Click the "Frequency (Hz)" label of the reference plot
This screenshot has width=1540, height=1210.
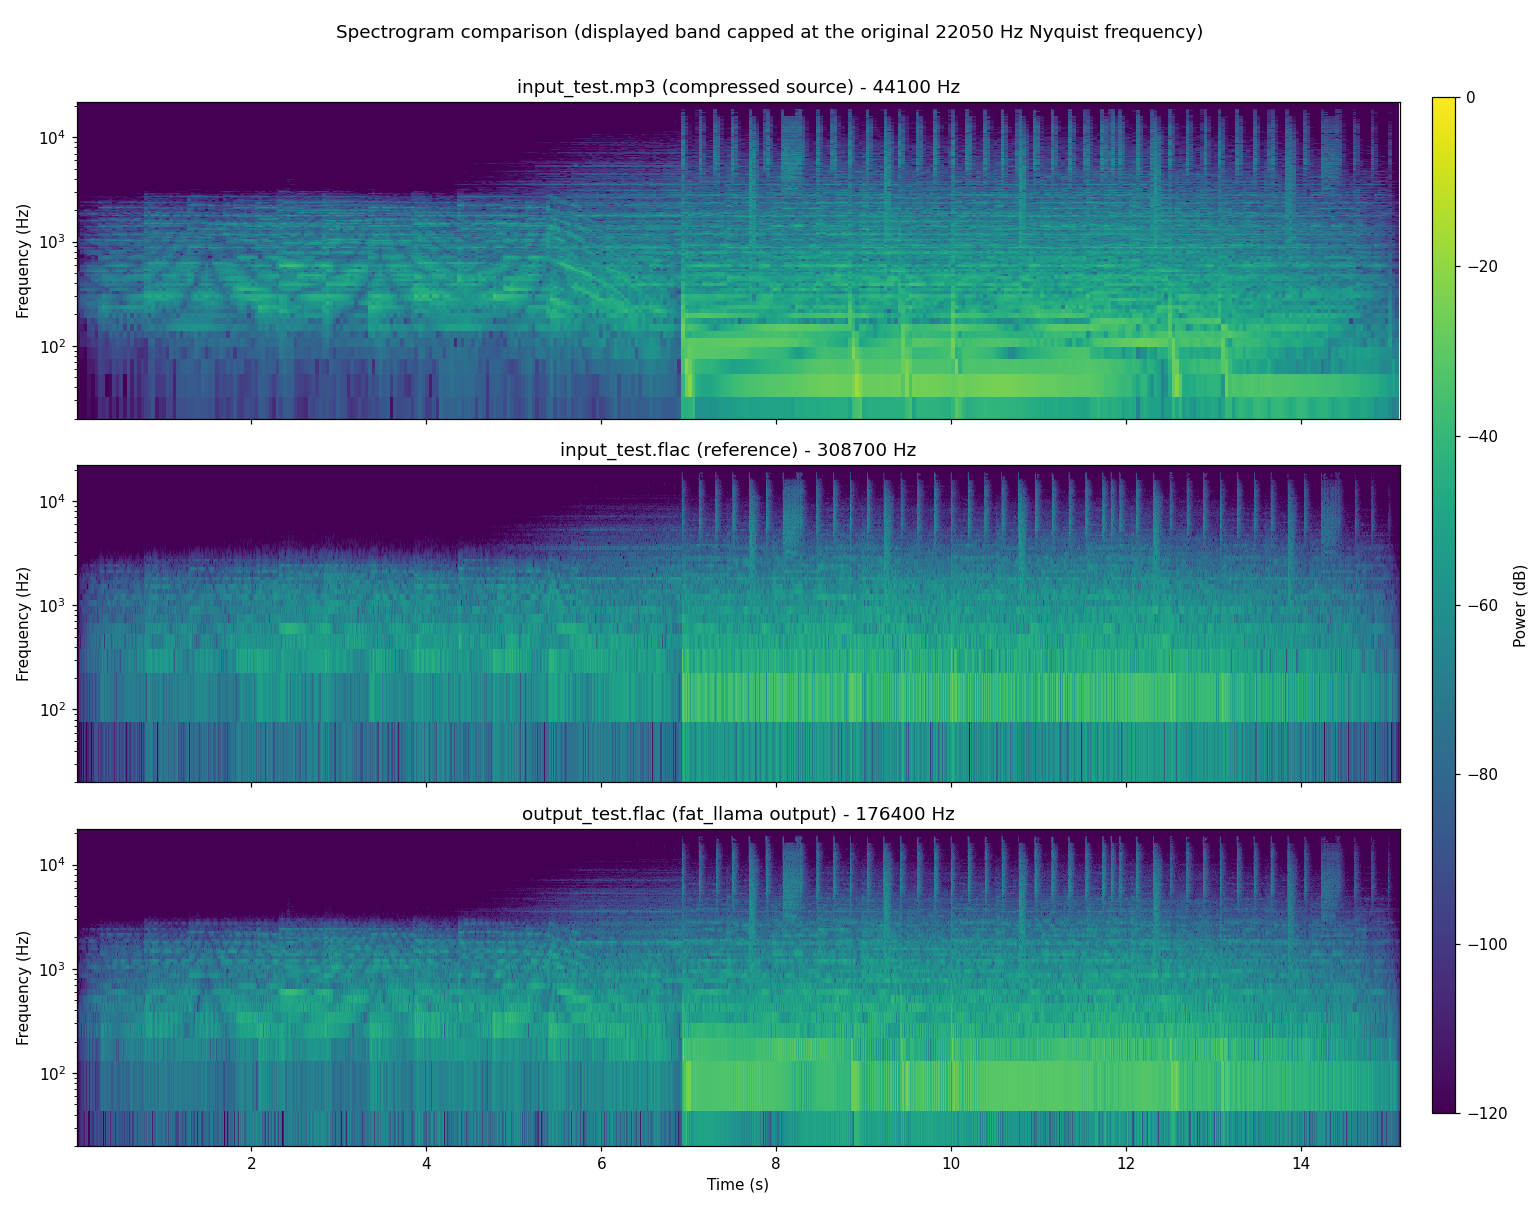(24, 624)
